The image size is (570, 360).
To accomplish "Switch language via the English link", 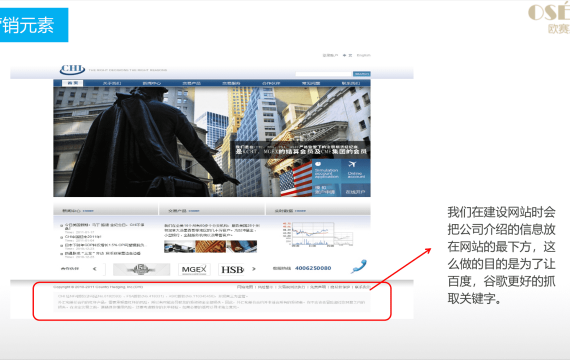I will coord(364,55).
